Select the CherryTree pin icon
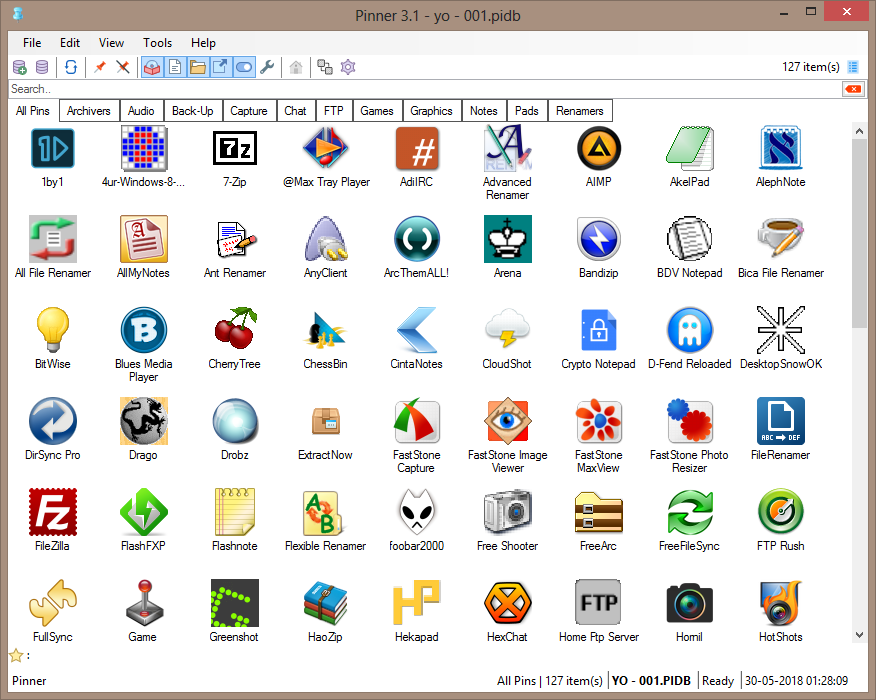 pos(235,328)
